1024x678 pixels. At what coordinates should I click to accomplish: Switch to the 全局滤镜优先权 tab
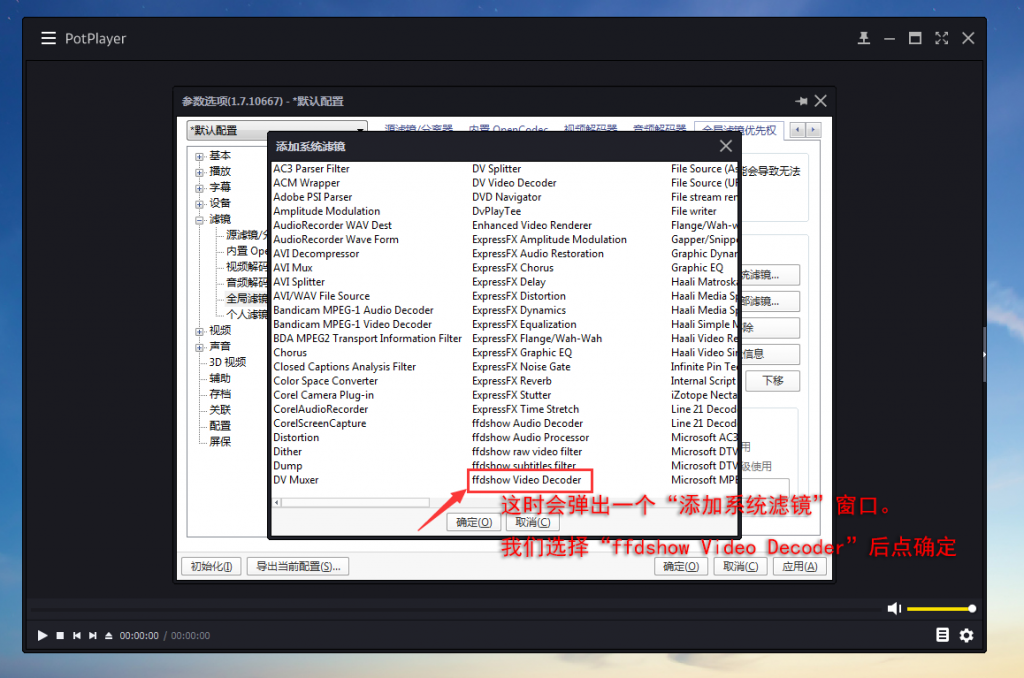pos(739,129)
